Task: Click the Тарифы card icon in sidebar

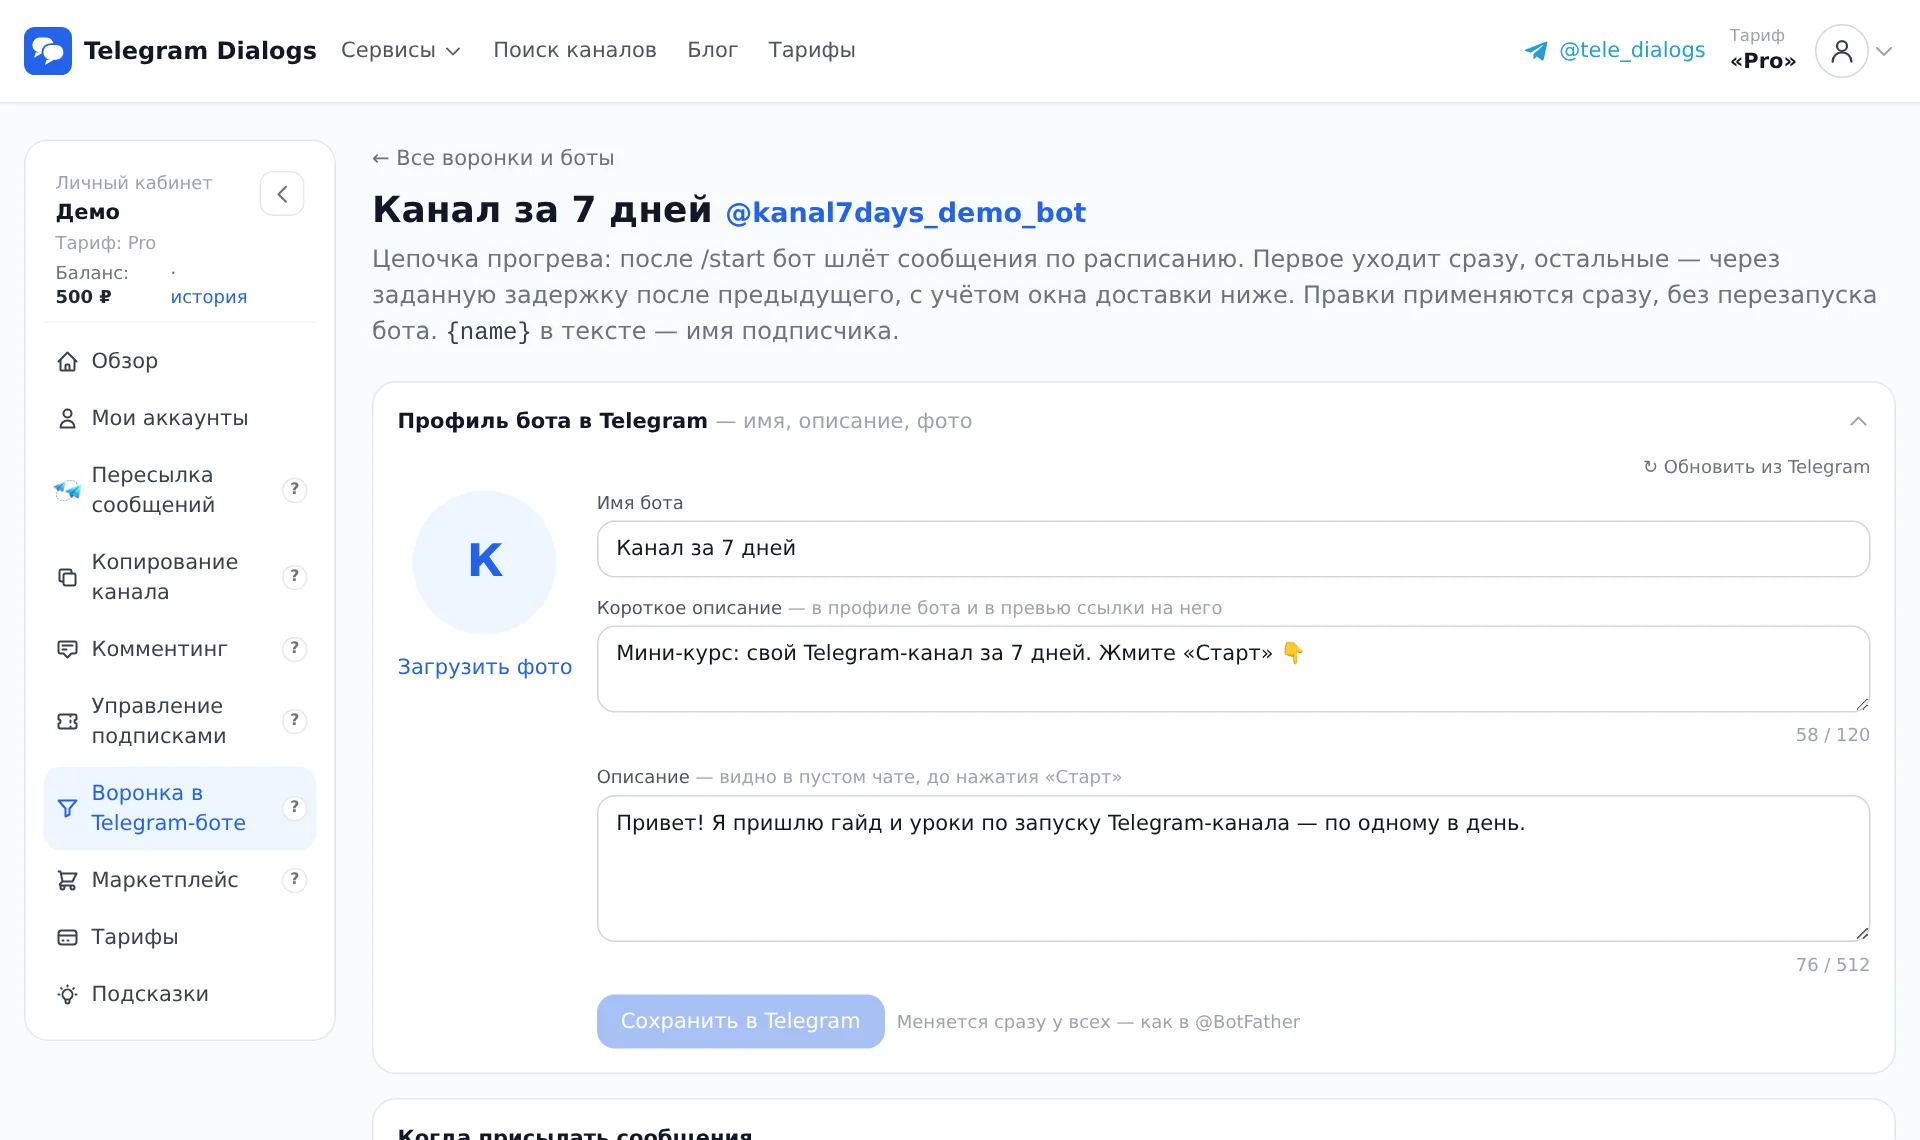Action: point(67,937)
